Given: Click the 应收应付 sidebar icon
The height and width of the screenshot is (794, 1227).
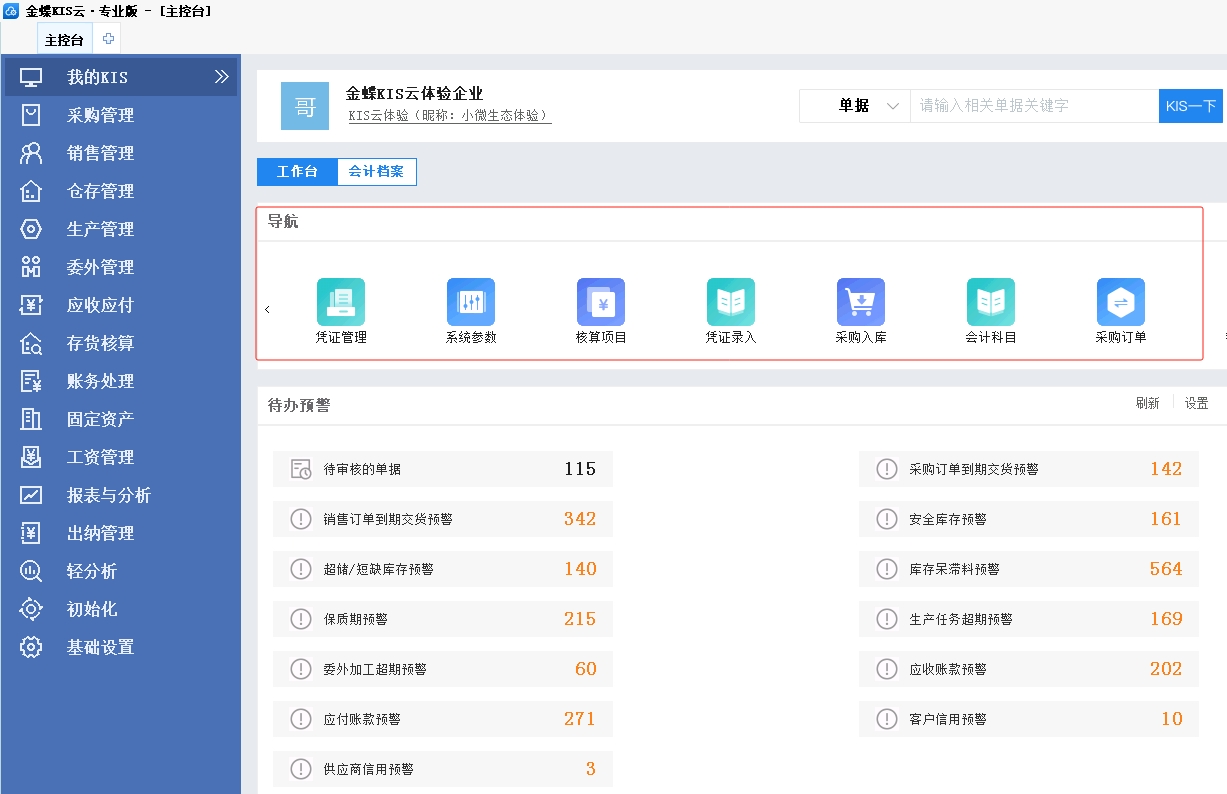Looking at the screenshot, I should click(x=32, y=305).
